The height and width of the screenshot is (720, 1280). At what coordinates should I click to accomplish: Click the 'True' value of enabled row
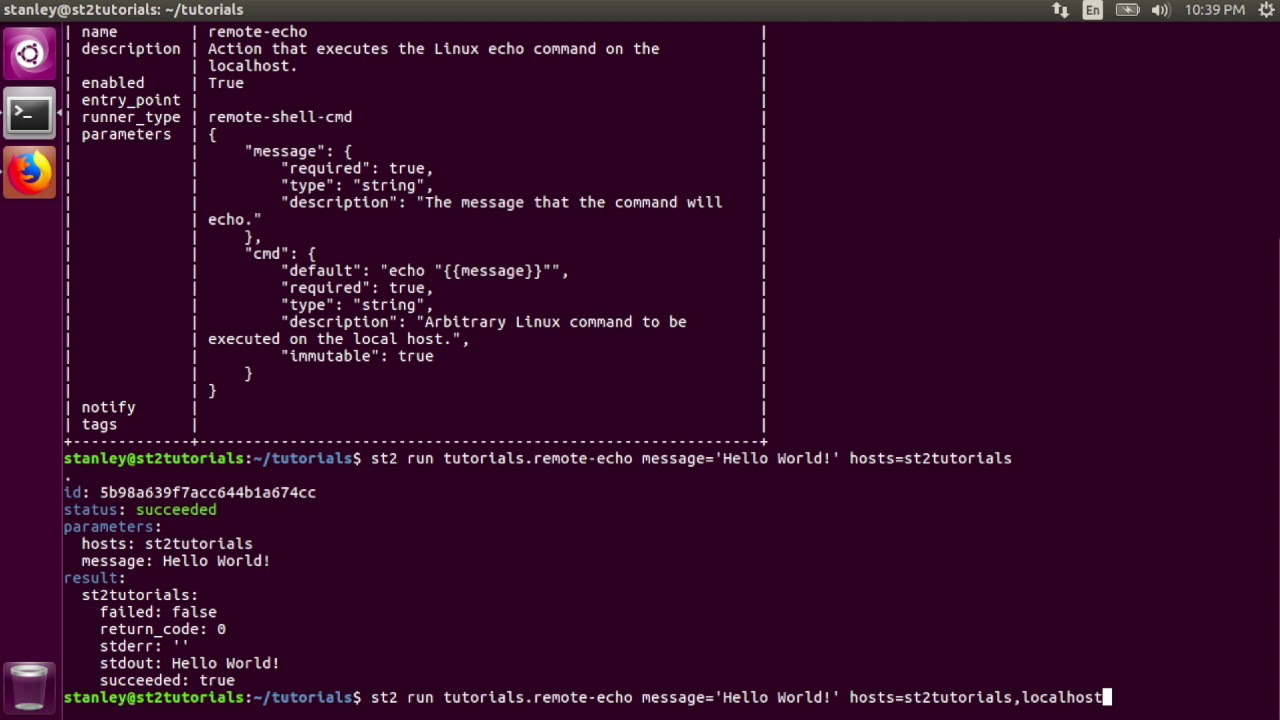226,83
